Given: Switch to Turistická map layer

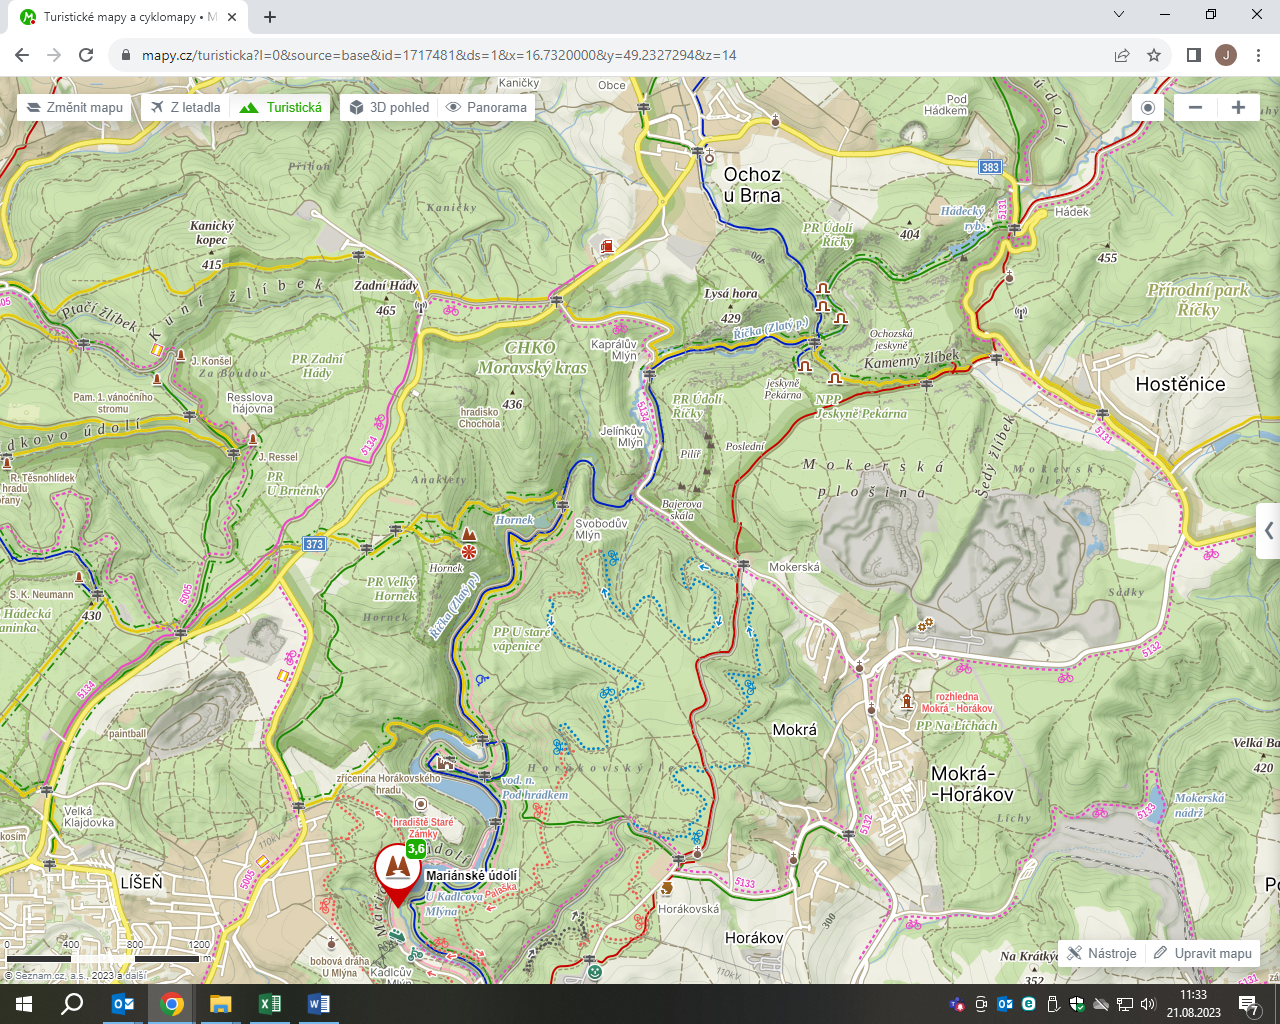Looking at the screenshot, I should [281, 108].
